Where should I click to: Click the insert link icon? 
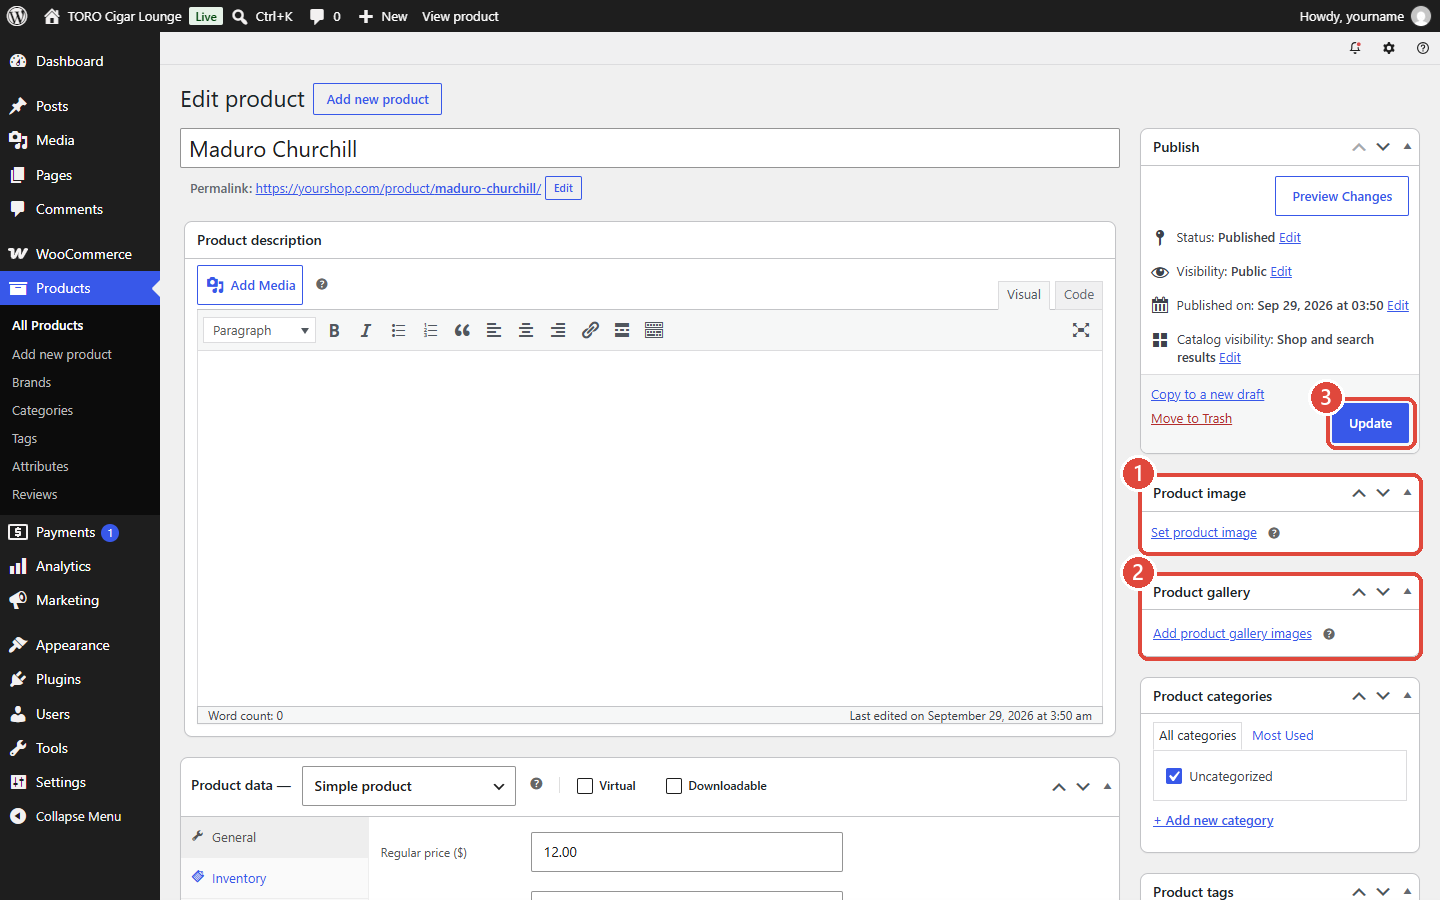coord(590,330)
